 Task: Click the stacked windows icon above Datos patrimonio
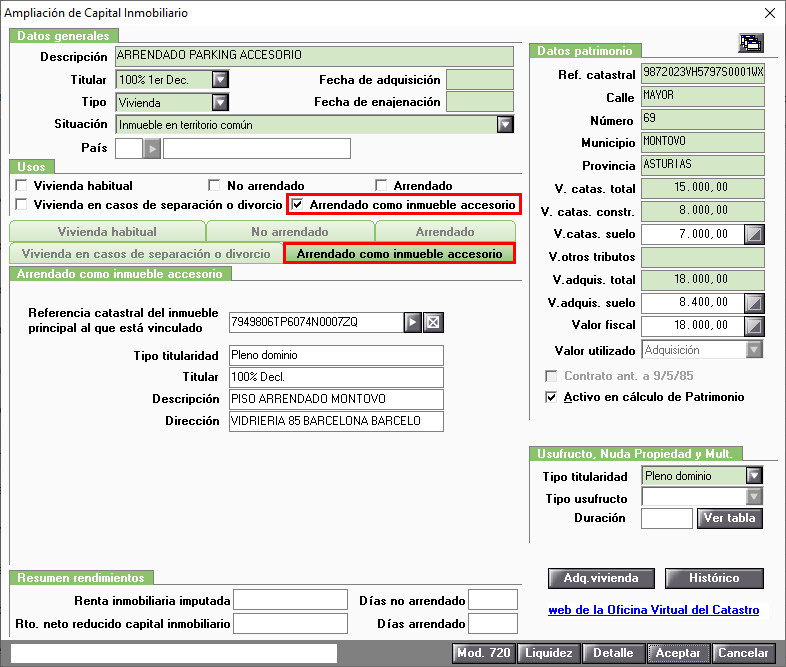751,43
